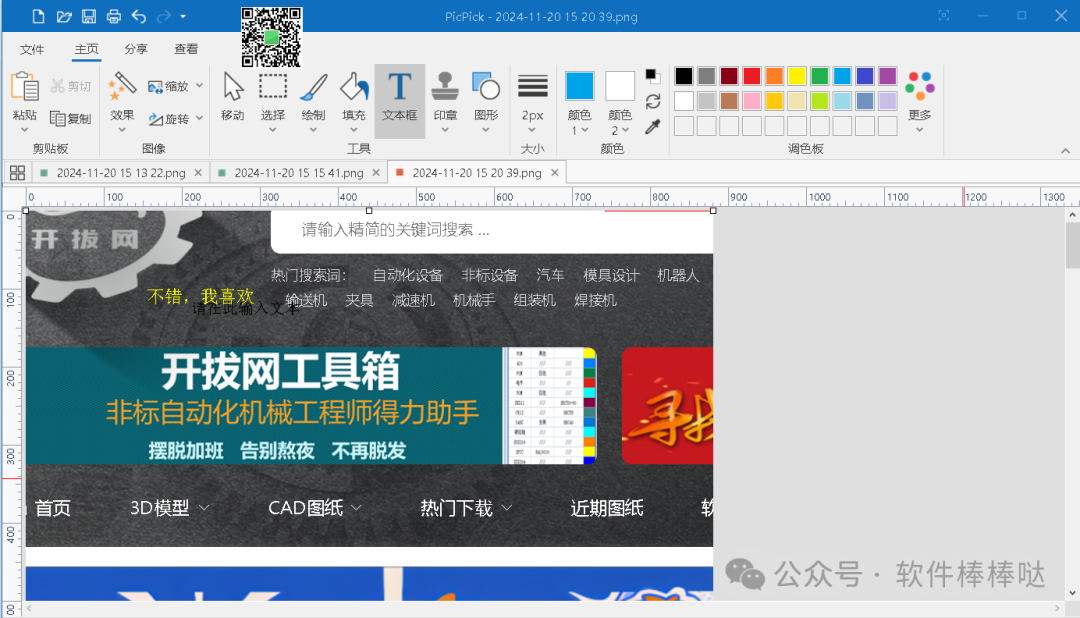Pick the pink palette swatch

(751, 101)
